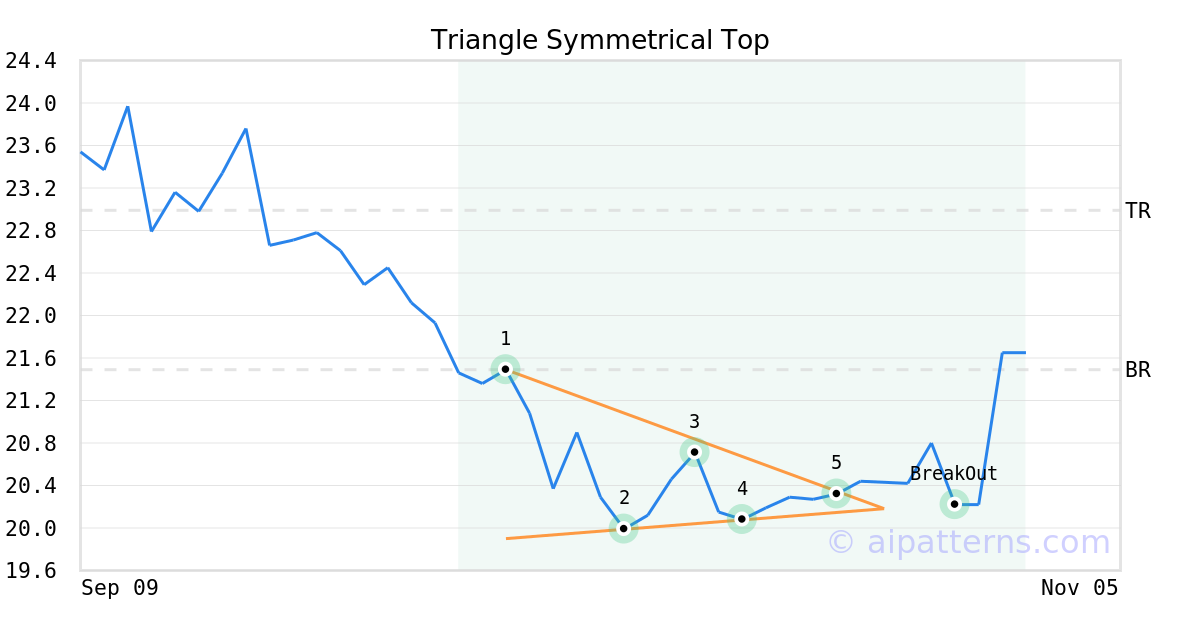
Task: Click the 24.4 y-axis label
Action: pos(30,61)
